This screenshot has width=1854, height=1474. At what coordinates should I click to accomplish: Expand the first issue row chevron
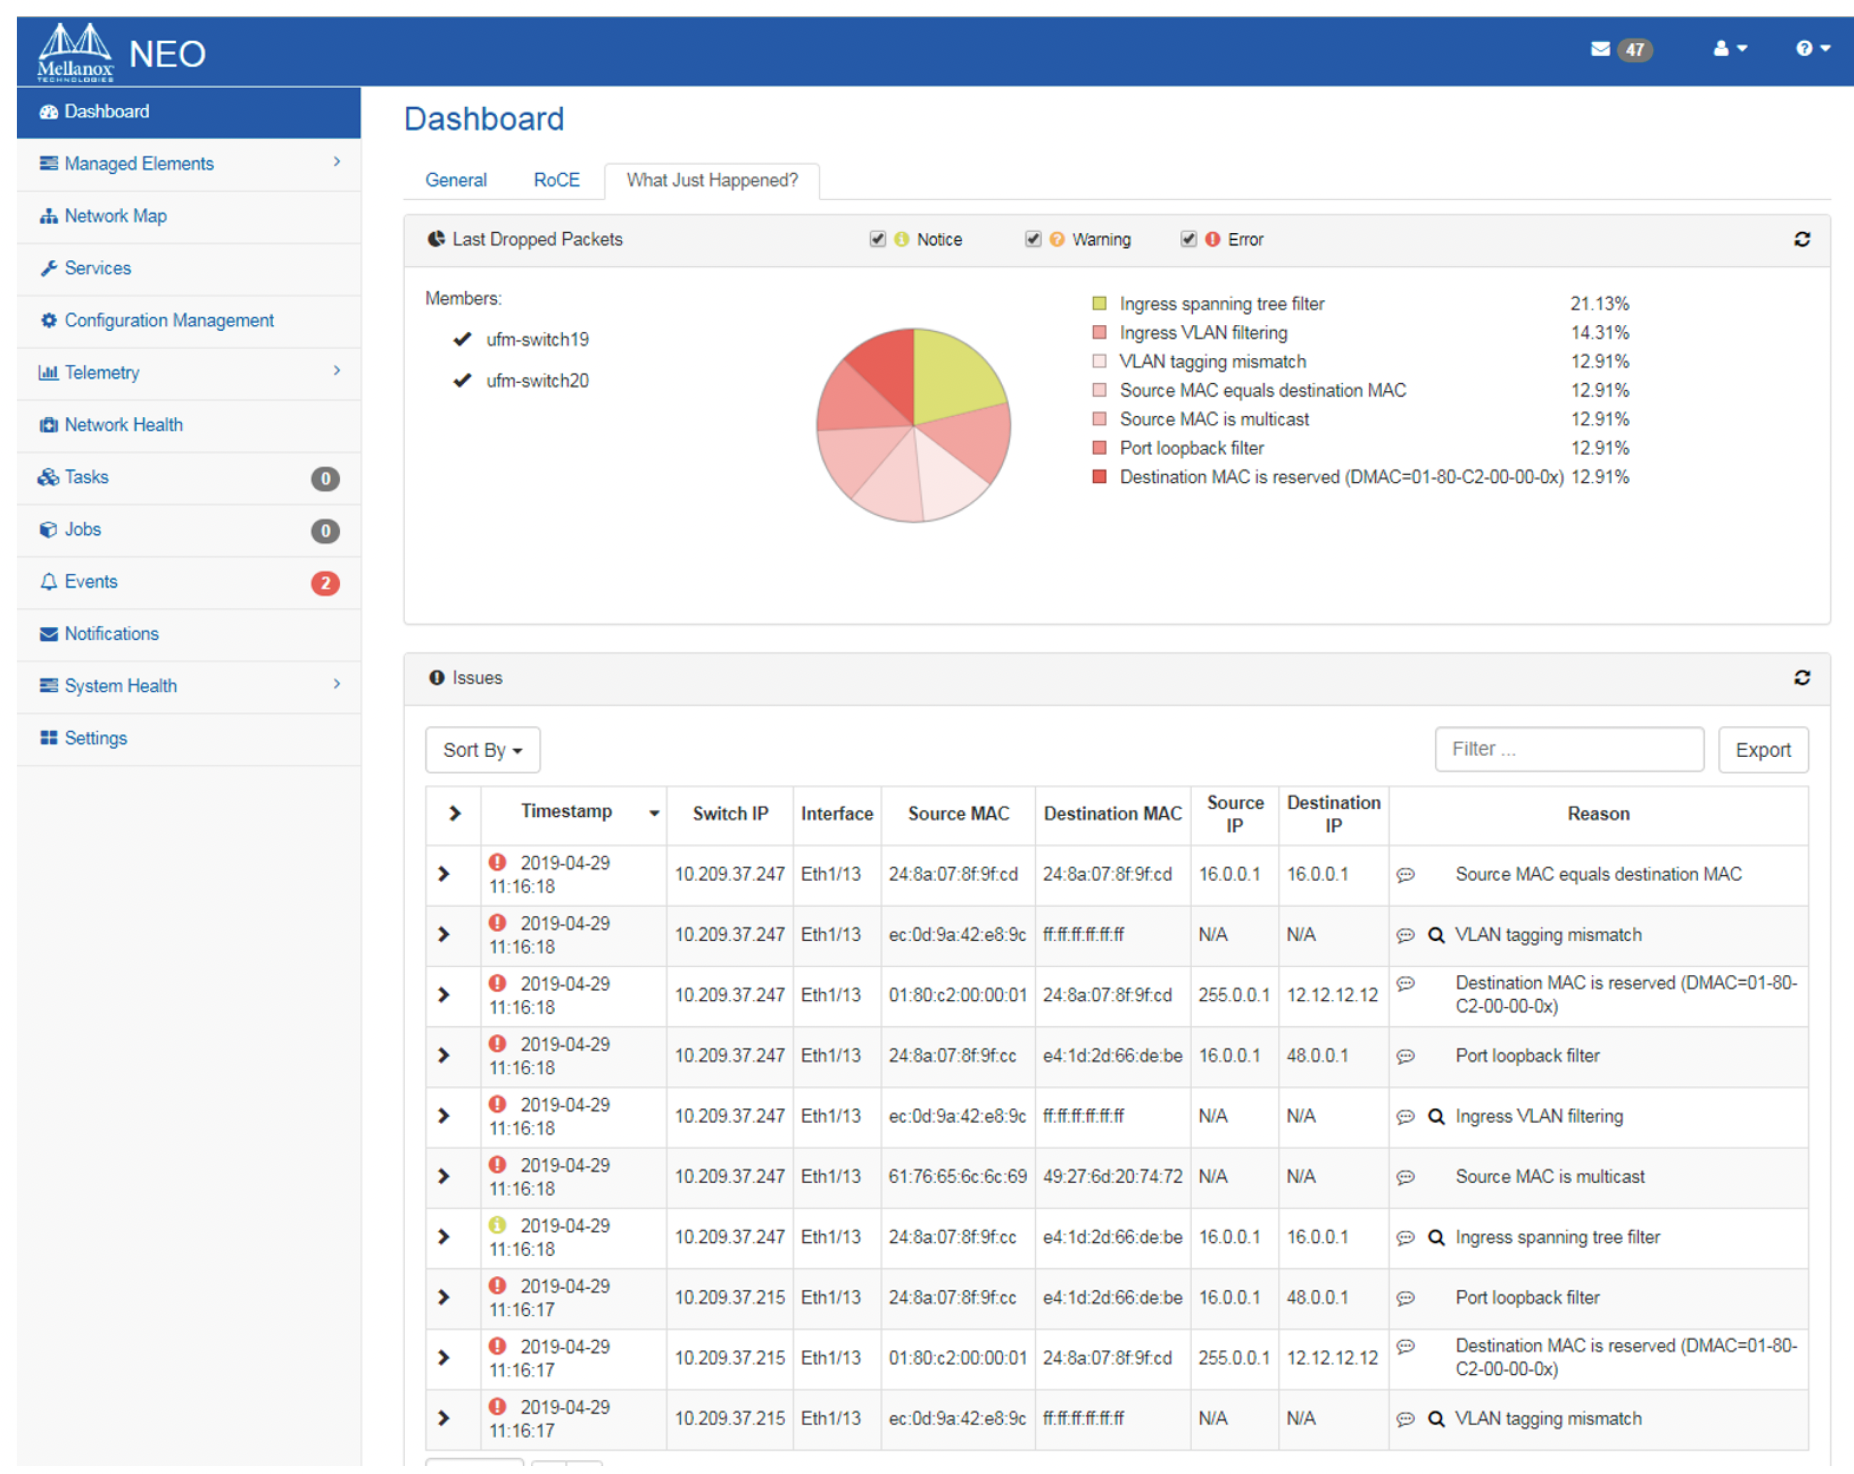click(444, 875)
